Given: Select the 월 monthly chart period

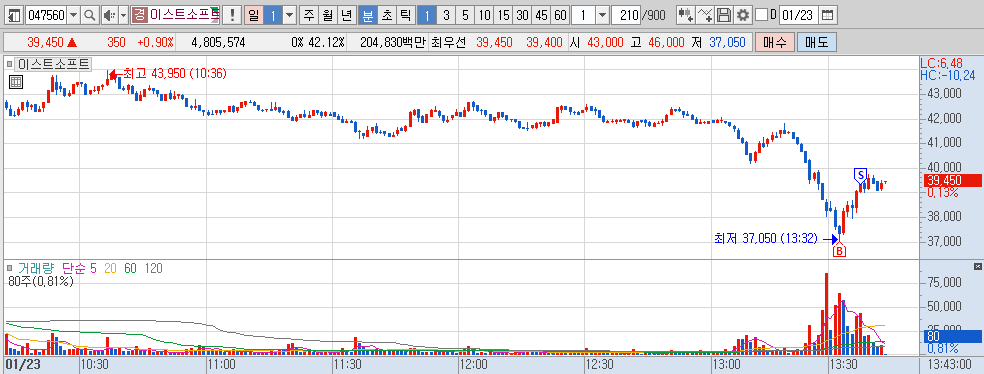Looking at the screenshot, I should 328,14.
